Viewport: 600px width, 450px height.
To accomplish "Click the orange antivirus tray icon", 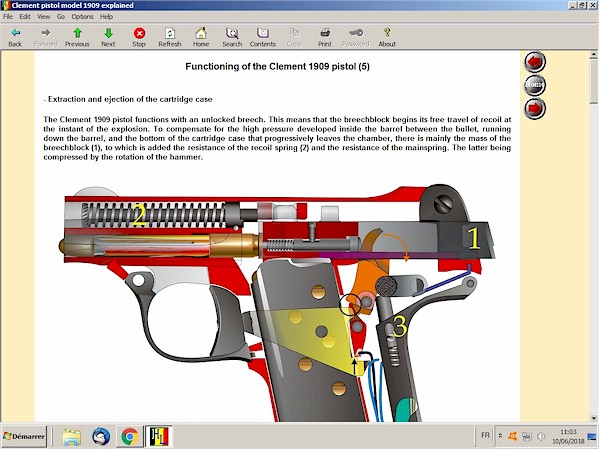I will [512, 436].
